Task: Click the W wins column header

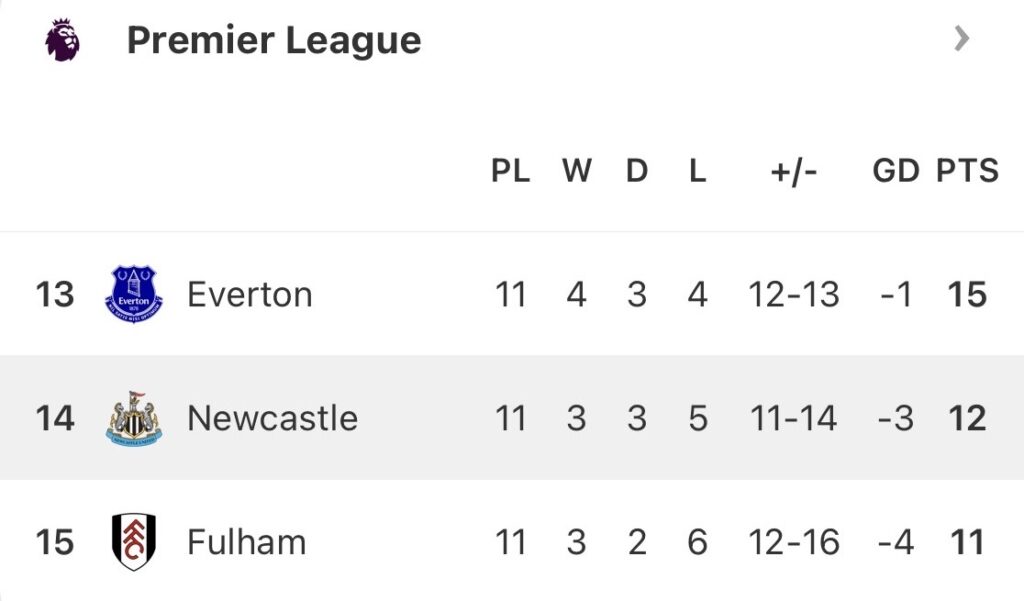Action: point(576,171)
